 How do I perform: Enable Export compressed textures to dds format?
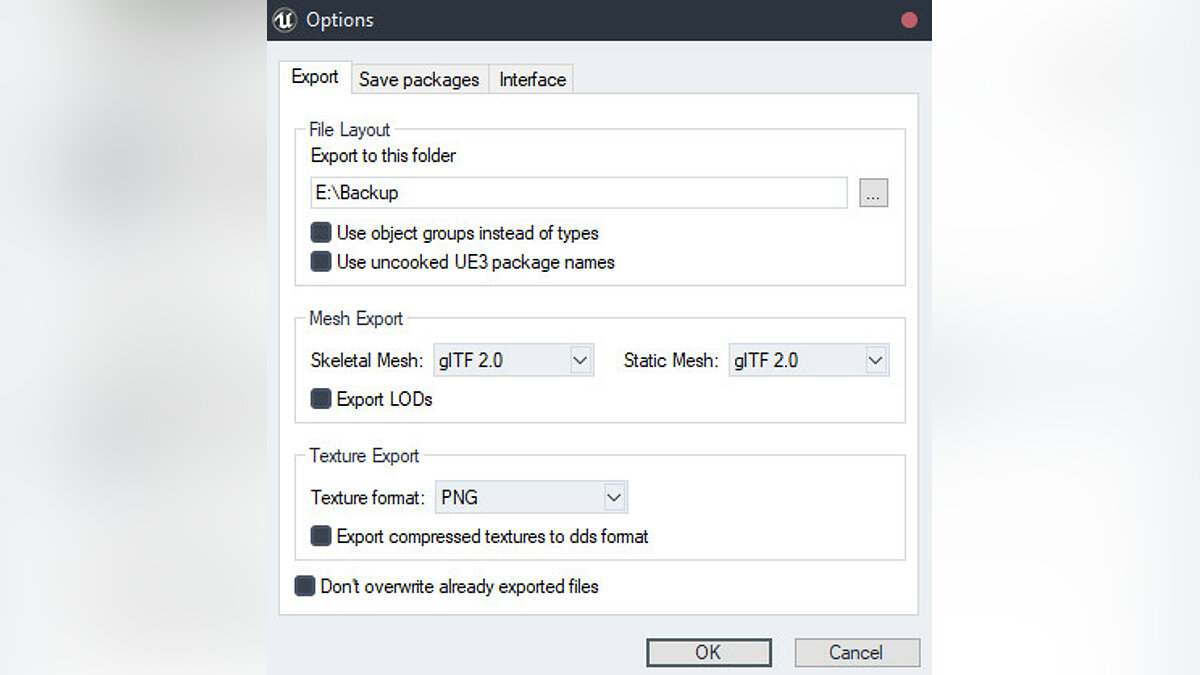[x=321, y=536]
